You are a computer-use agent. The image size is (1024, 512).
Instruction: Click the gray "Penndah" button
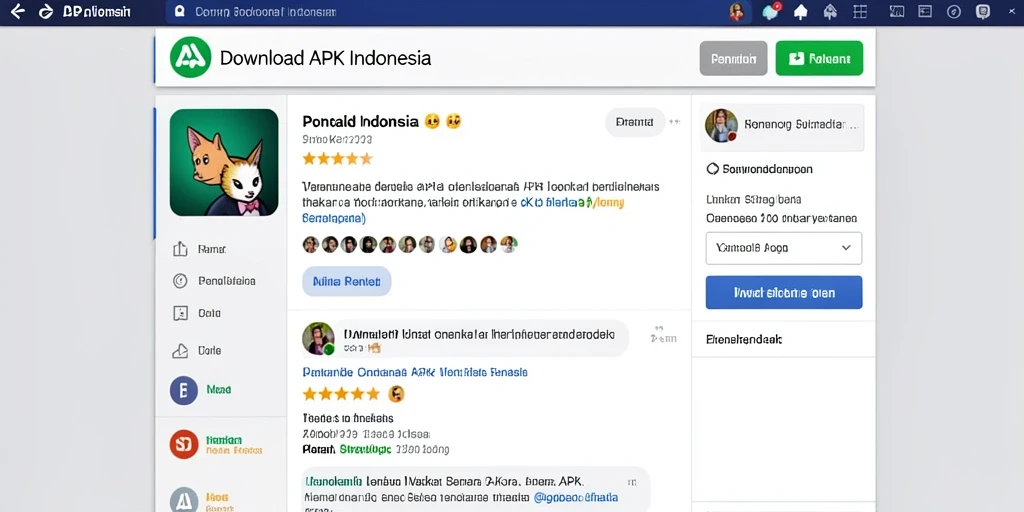click(733, 59)
